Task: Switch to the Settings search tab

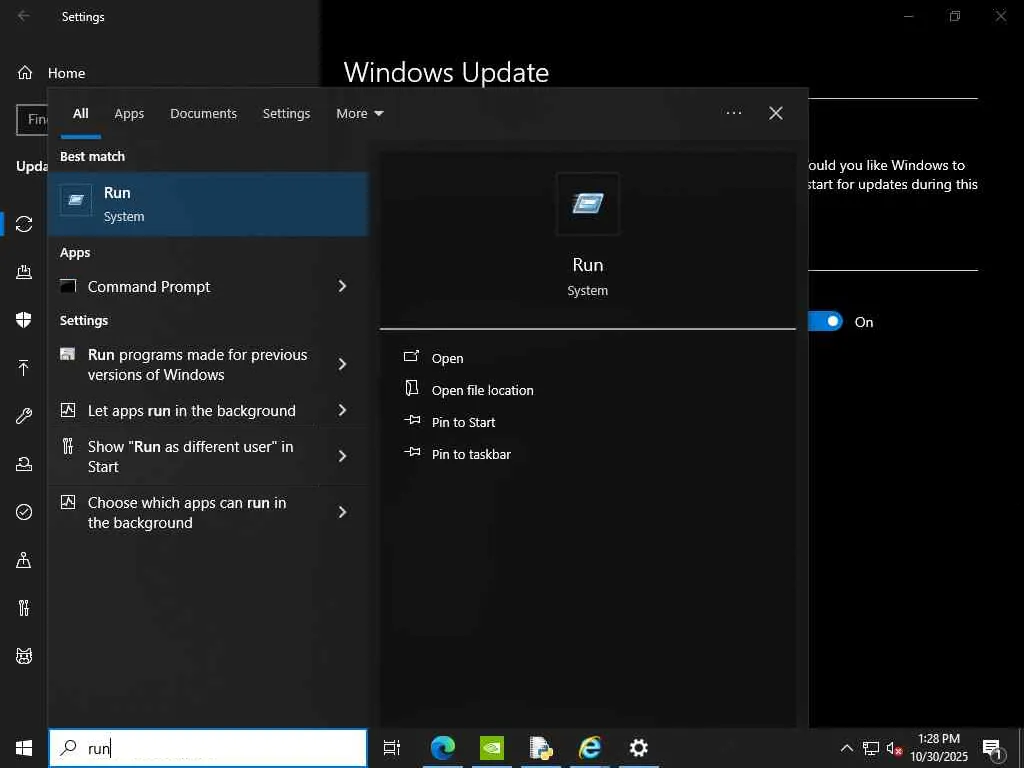Action: [286, 114]
